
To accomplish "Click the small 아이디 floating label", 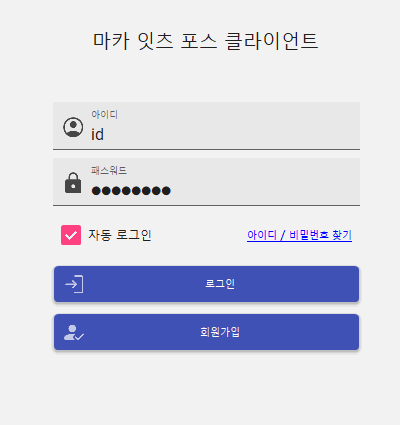I will pos(104,114).
